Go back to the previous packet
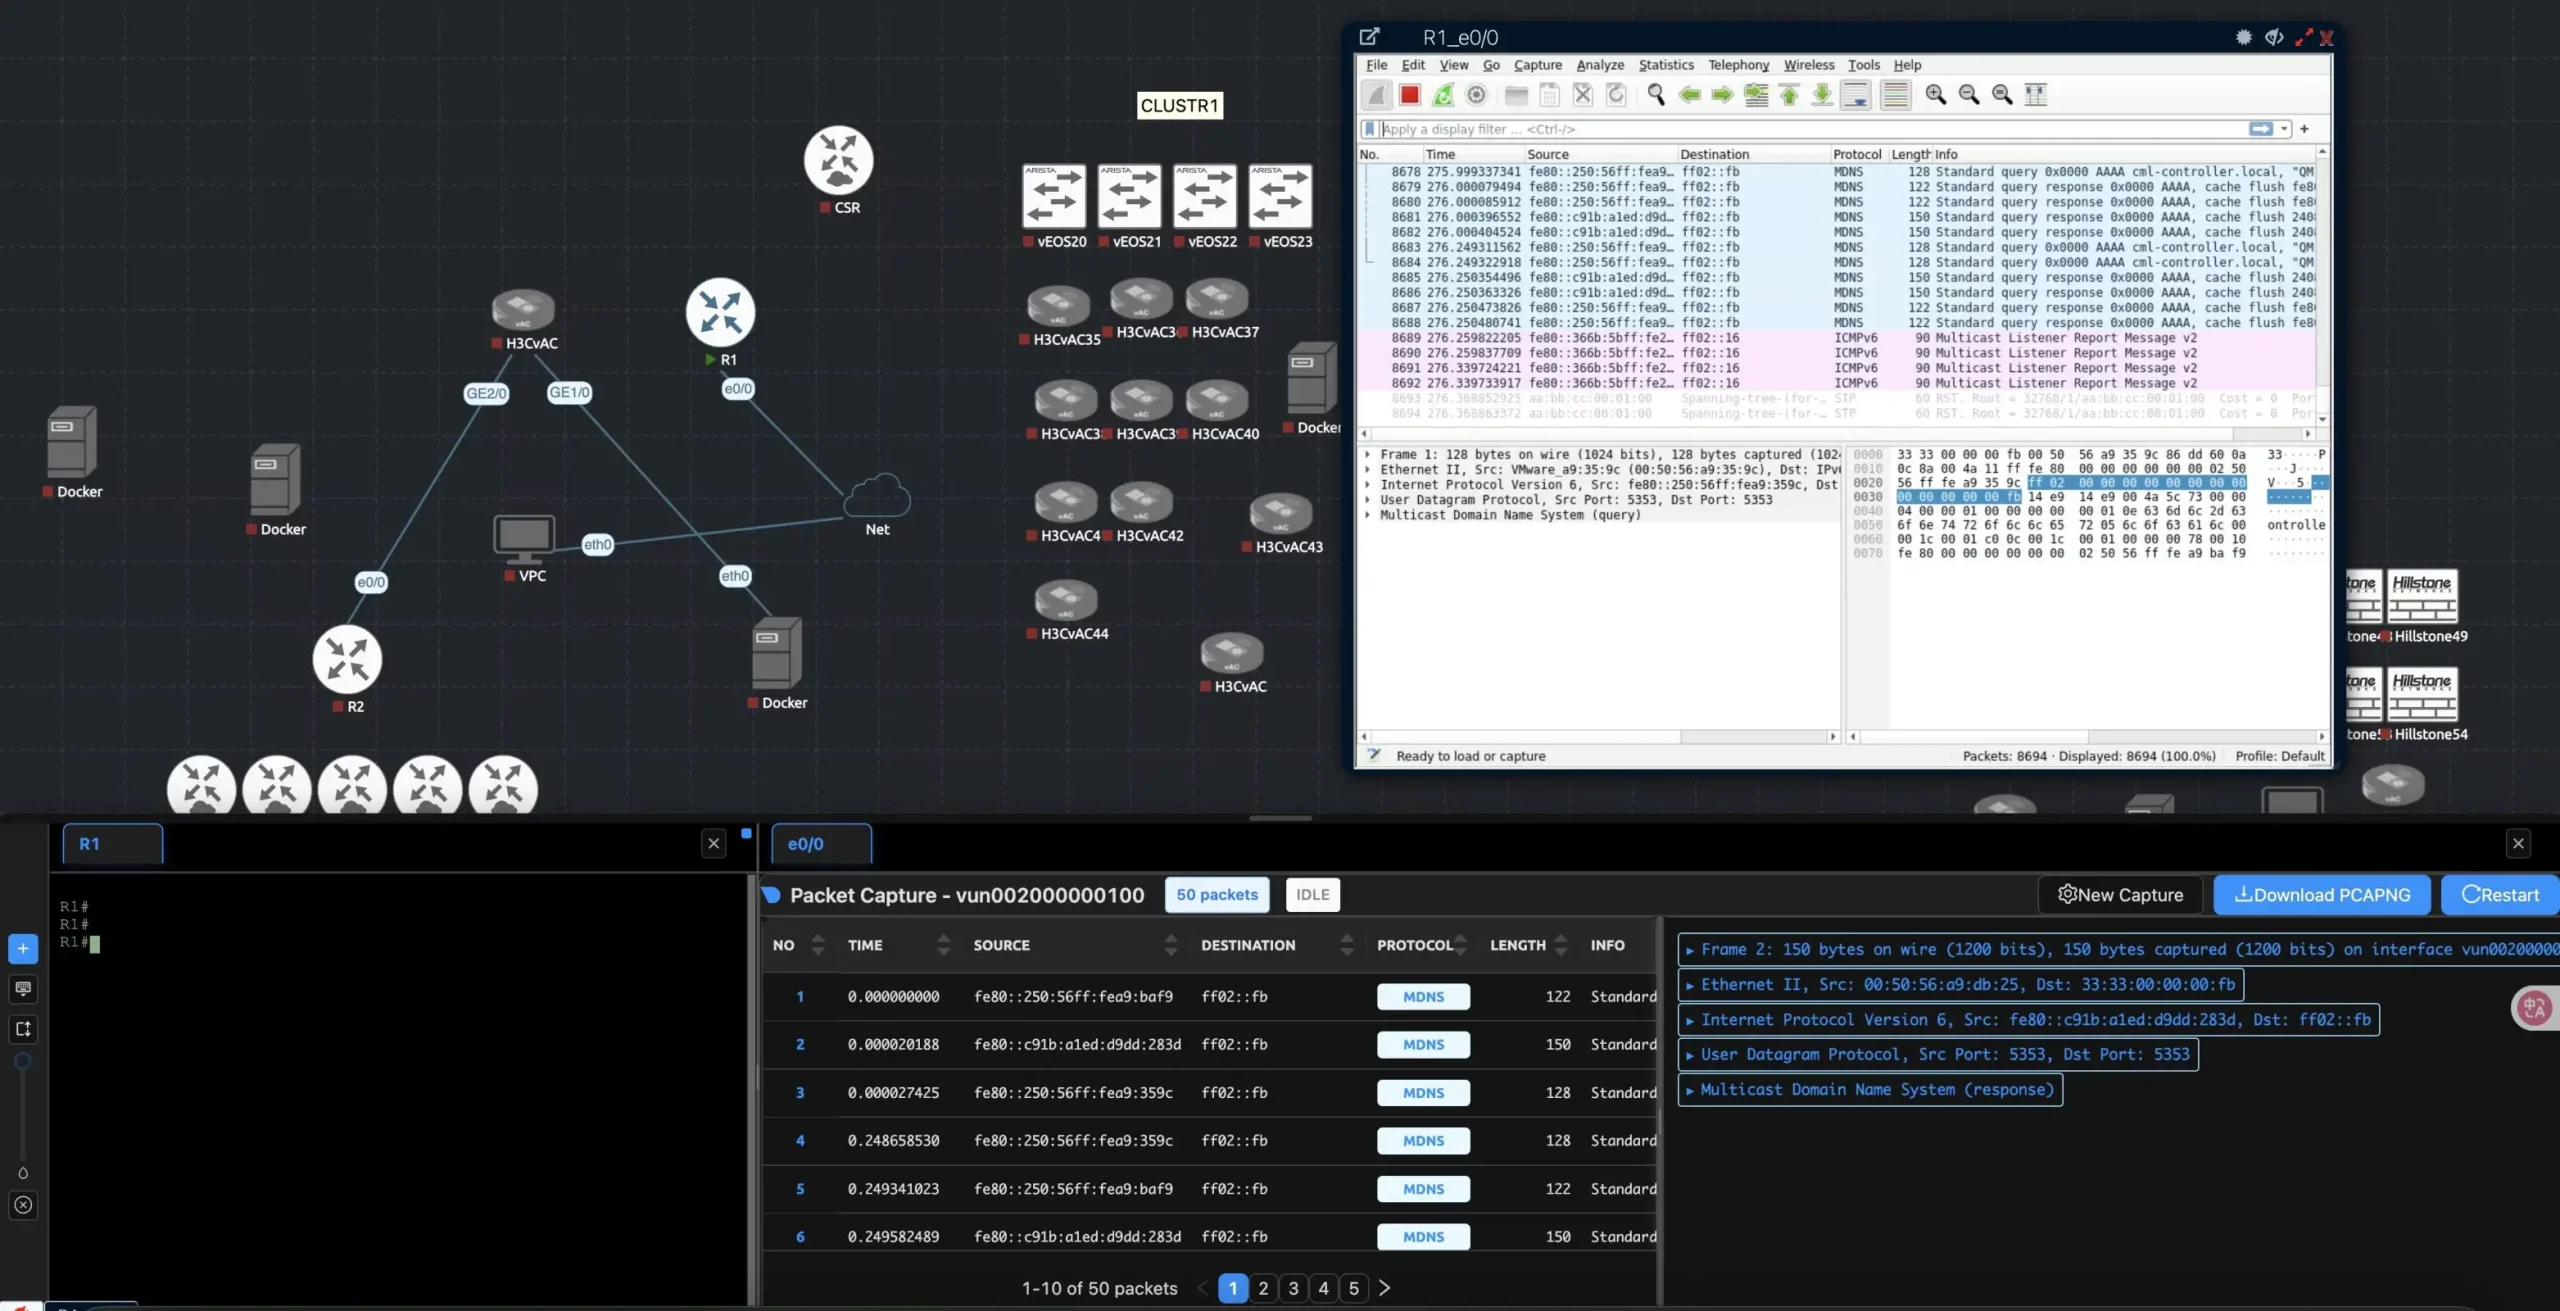 point(1689,95)
